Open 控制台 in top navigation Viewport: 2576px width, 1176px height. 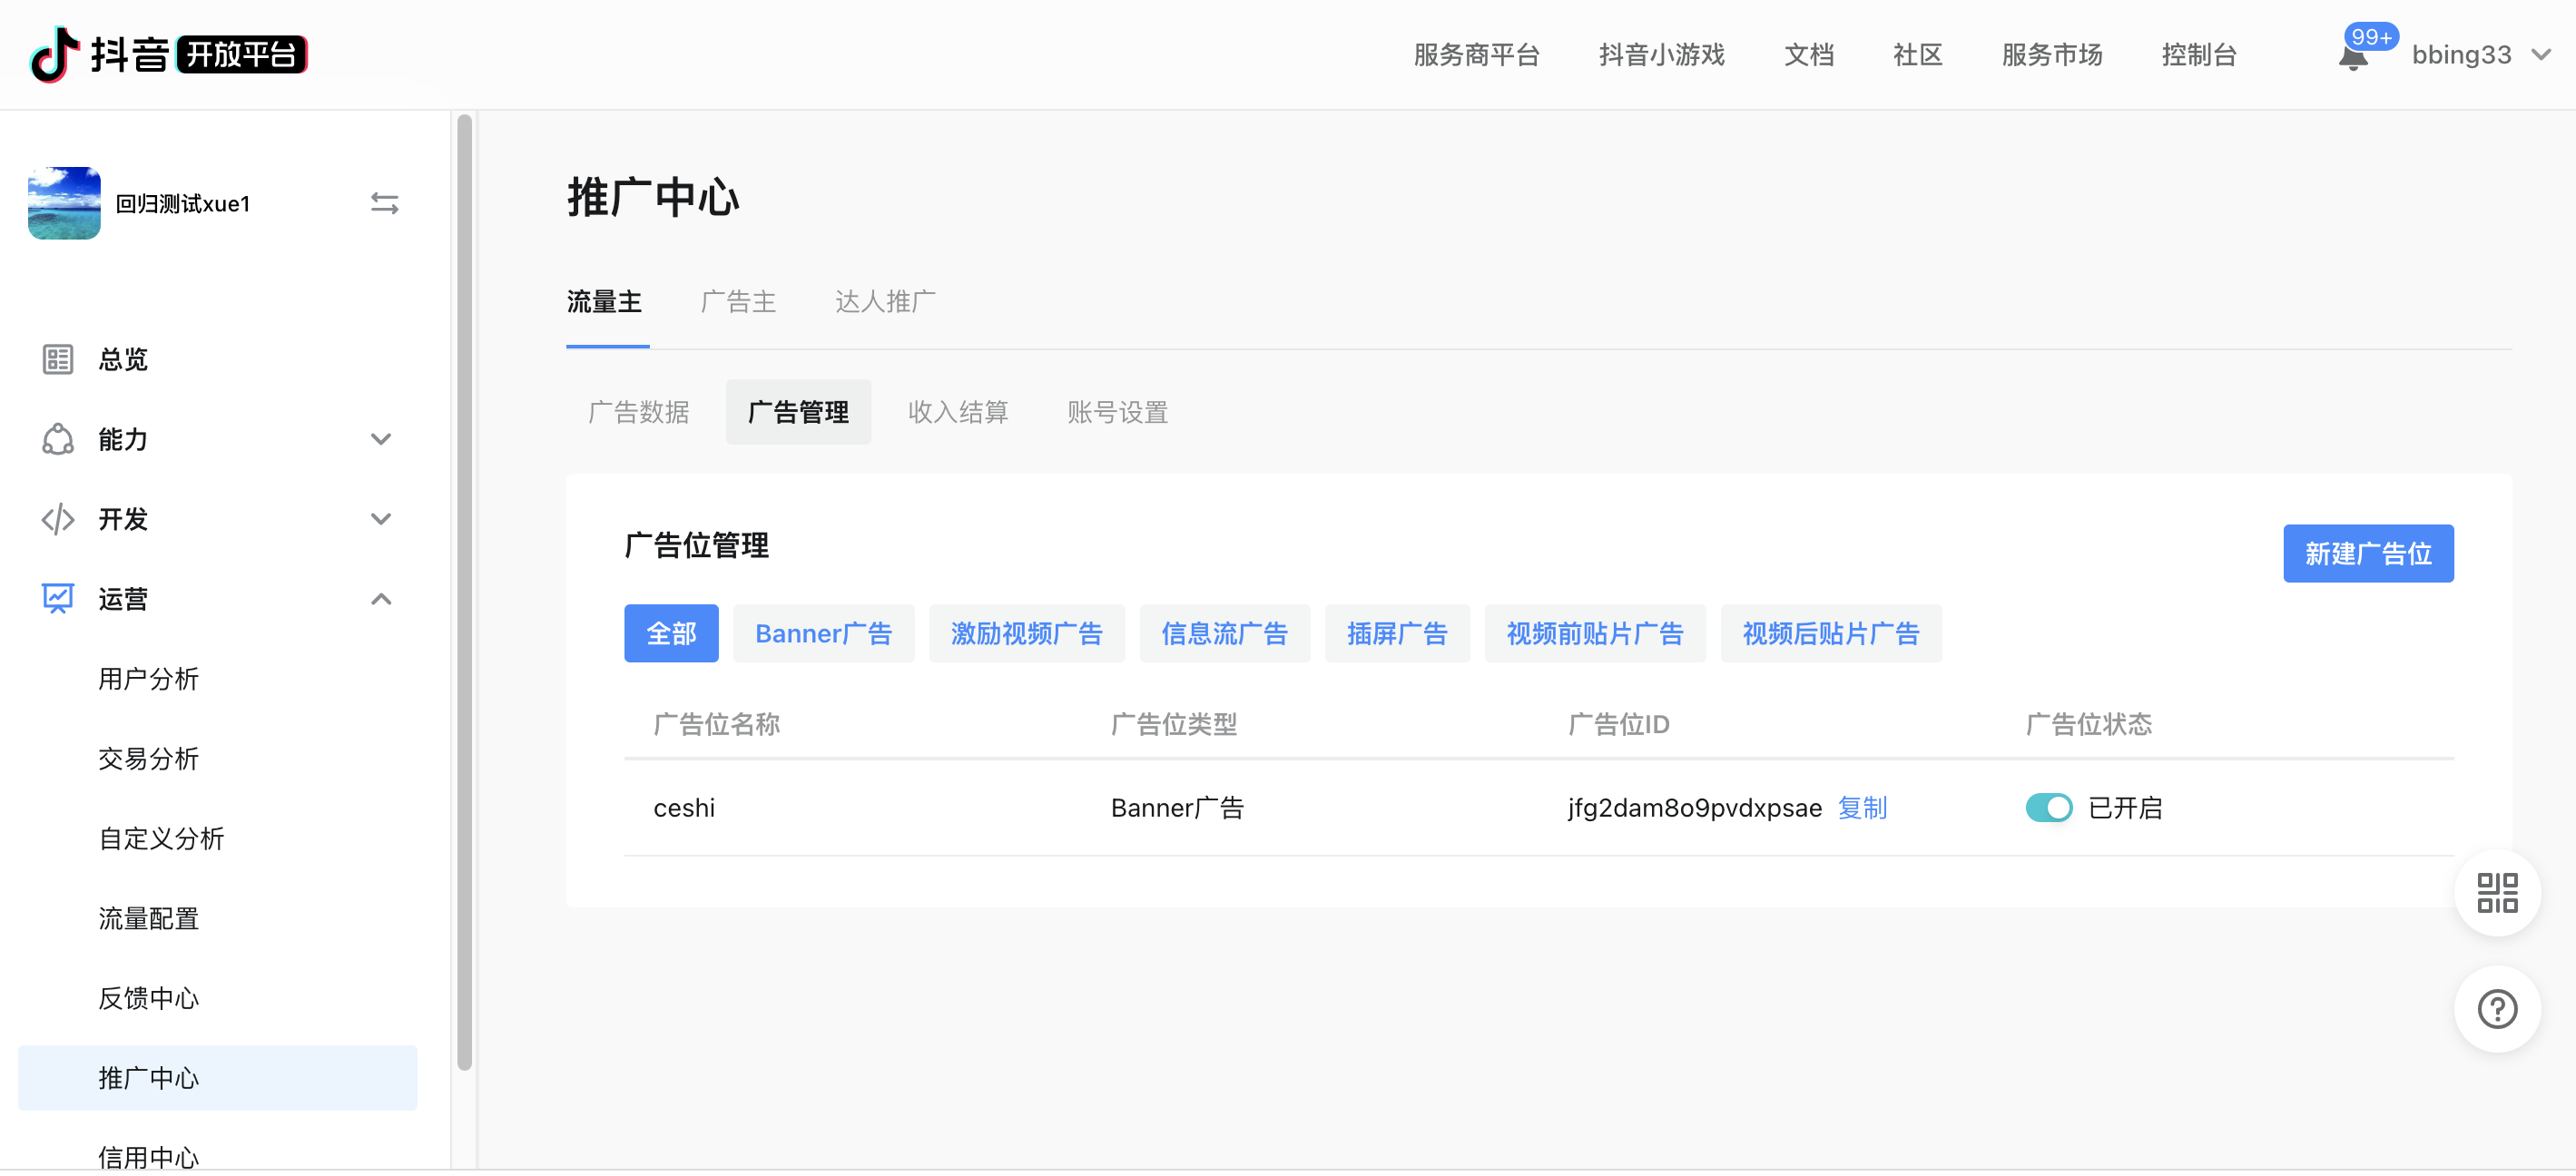pyautogui.click(x=2199, y=55)
